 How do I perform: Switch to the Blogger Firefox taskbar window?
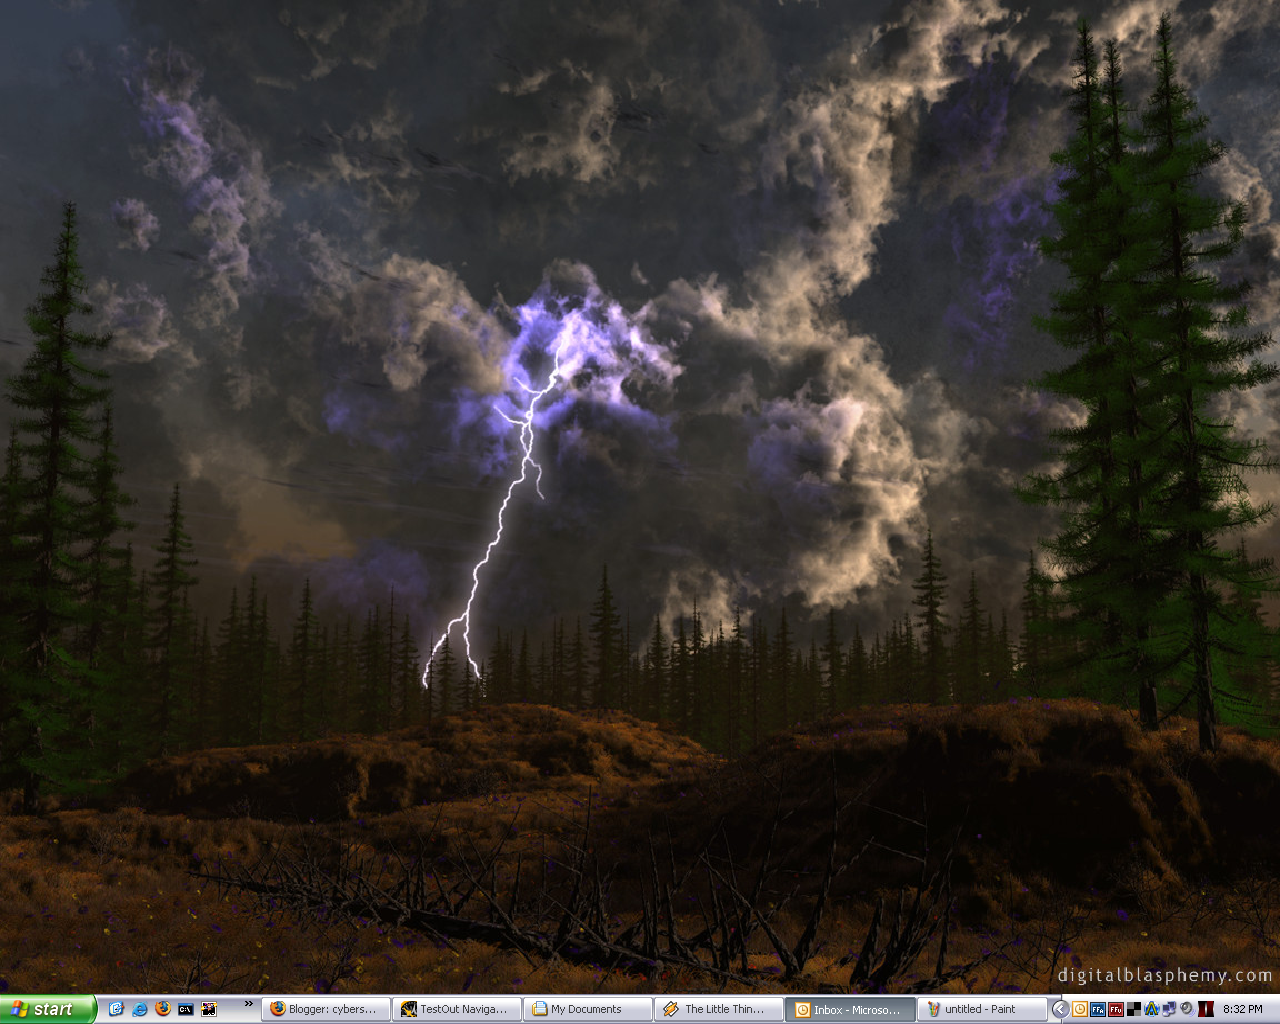326,1009
